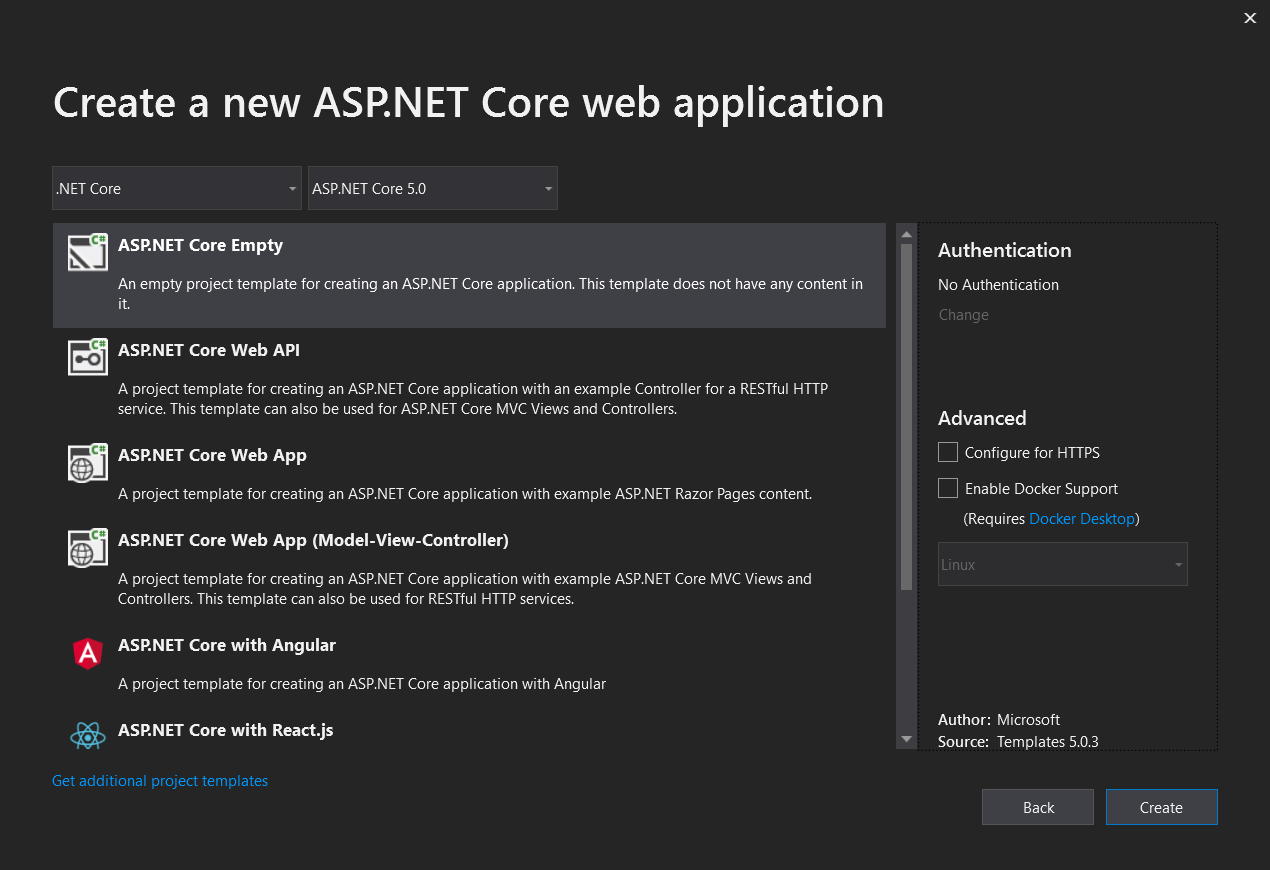
Task: Click the MVC Views and Controllers description
Action: [465, 588]
